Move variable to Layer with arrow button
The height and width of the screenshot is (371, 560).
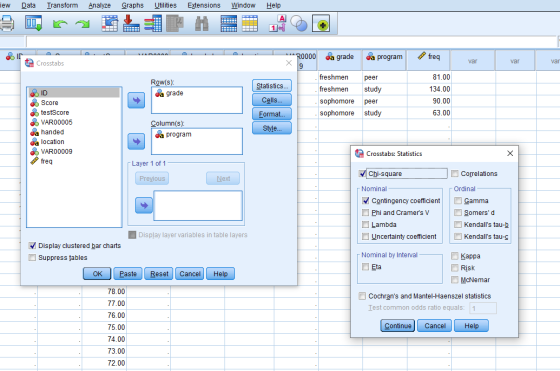pyautogui.click(x=144, y=205)
